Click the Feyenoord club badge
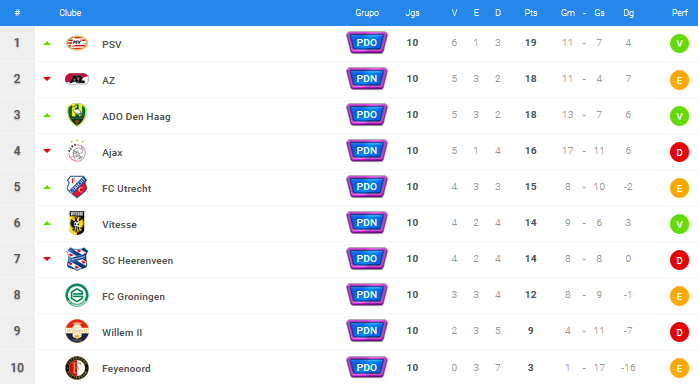This screenshot has height=385, width=698. coord(77,368)
